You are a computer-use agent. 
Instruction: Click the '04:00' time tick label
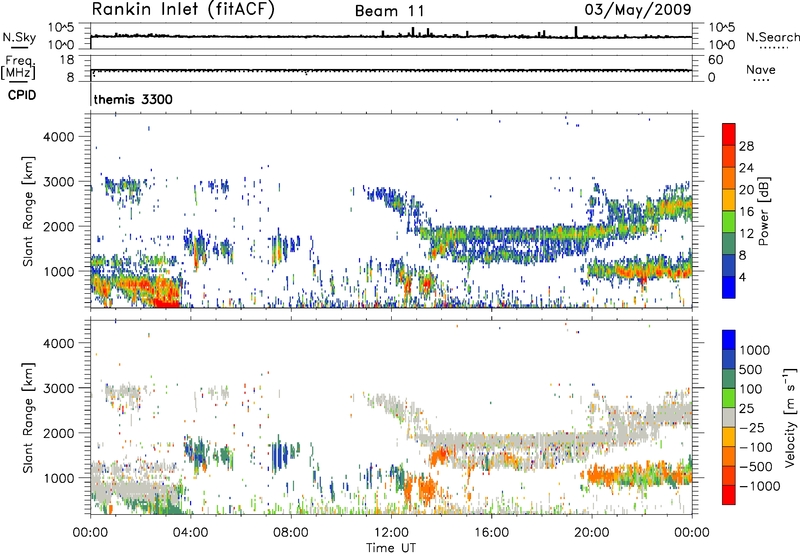[190, 533]
